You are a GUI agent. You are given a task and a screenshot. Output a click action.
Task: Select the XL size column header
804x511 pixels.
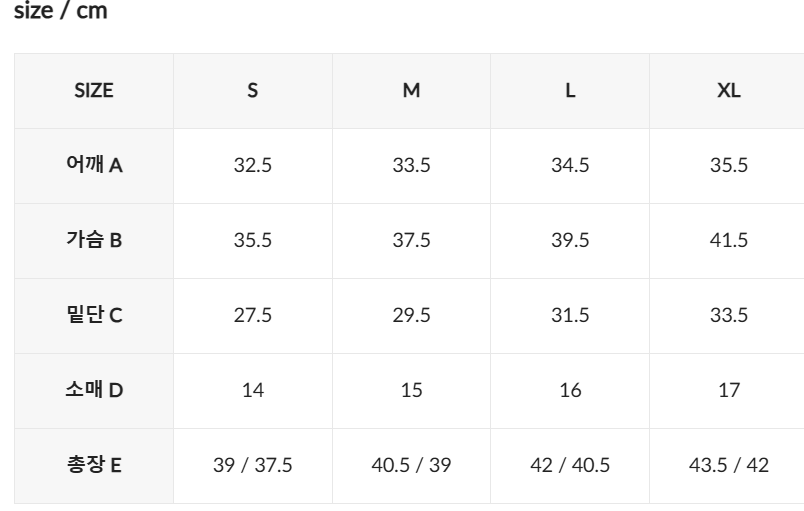[728, 91]
